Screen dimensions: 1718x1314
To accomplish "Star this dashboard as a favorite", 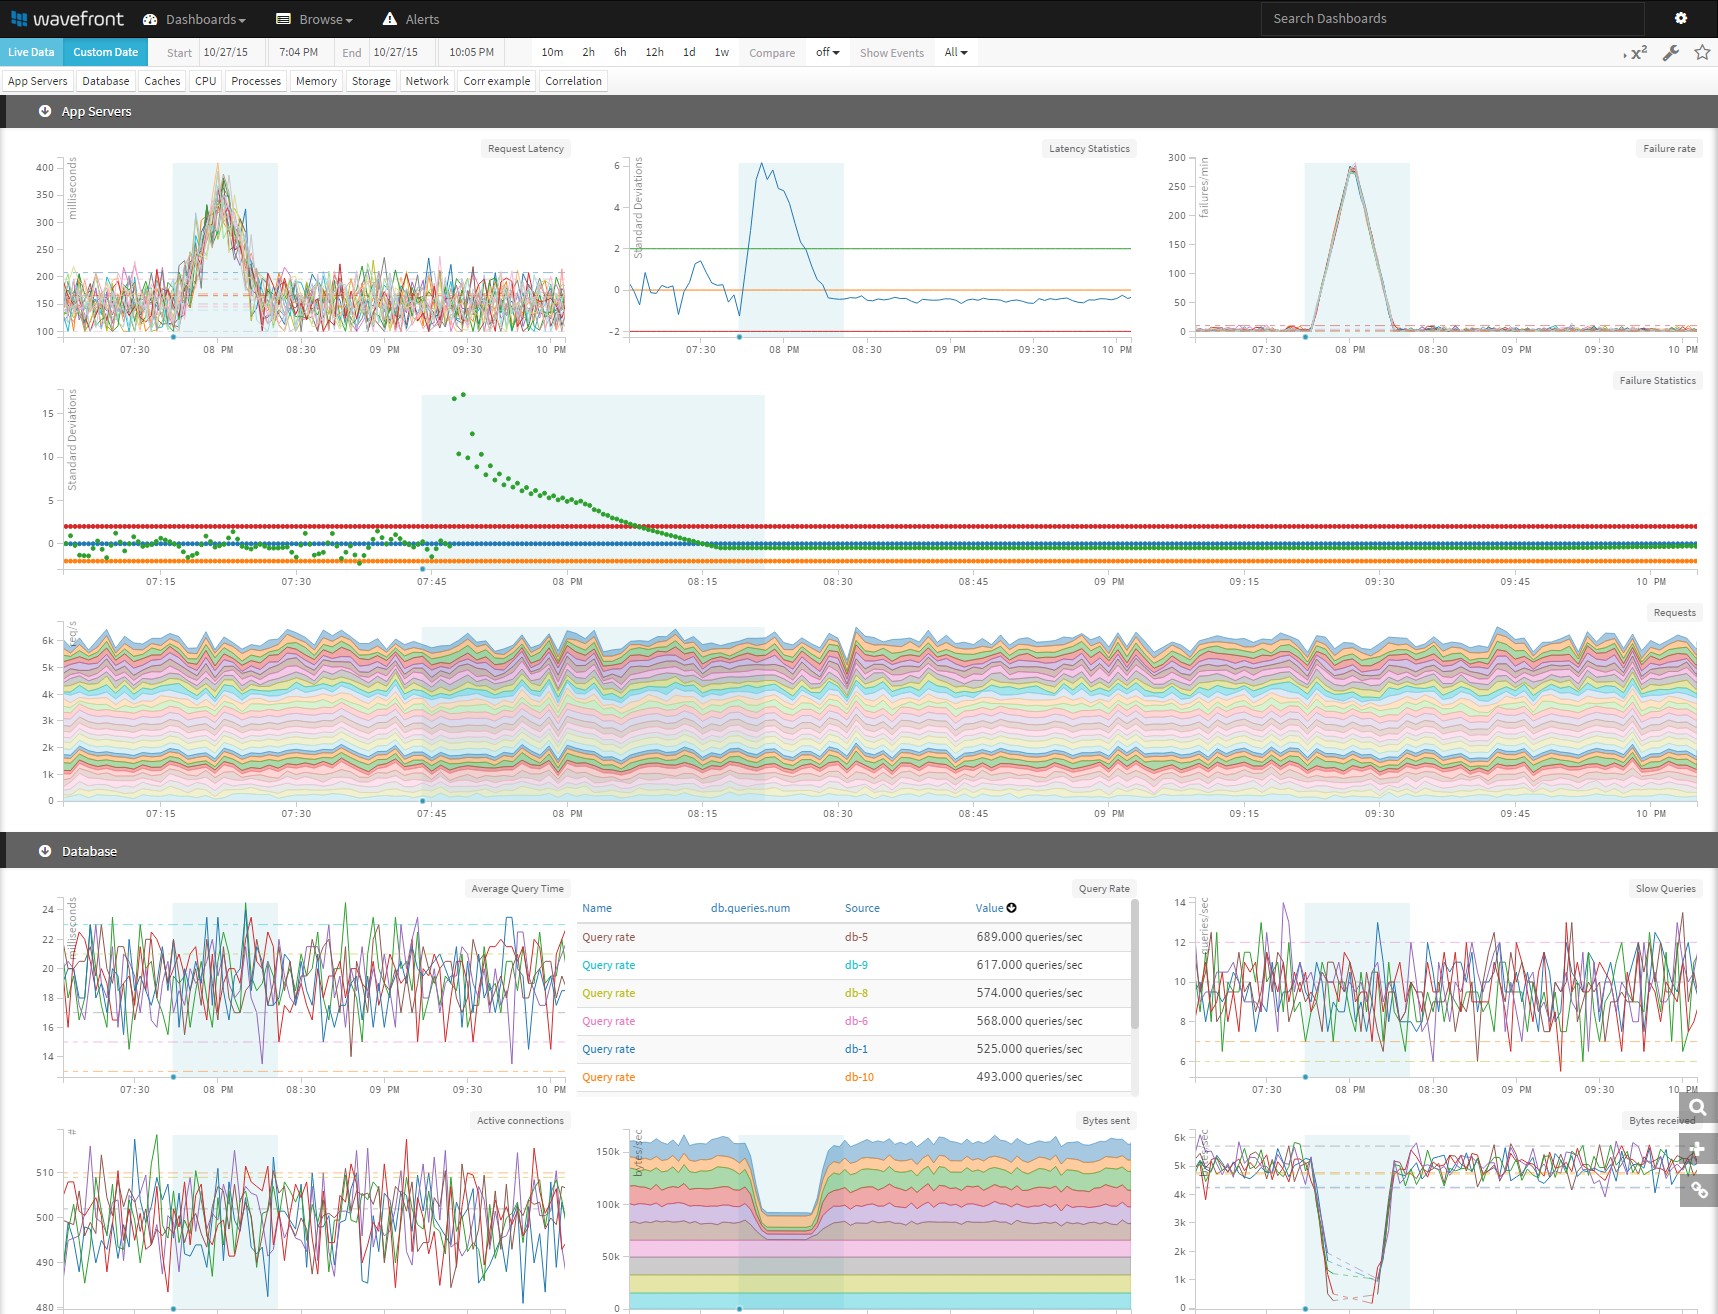I will coord(1701,53).
